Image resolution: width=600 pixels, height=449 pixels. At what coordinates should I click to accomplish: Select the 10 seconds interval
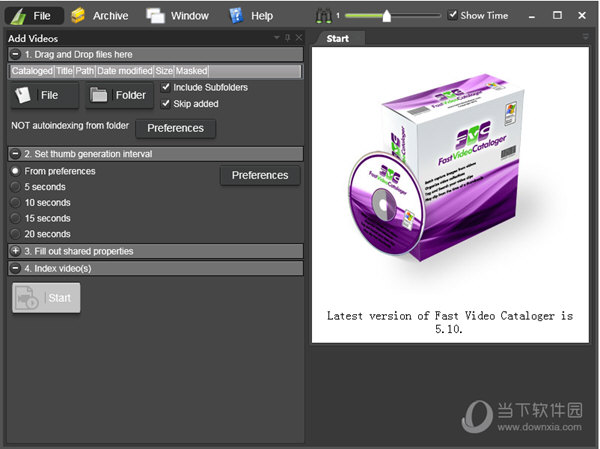pyautogui.click(x=15, y=202)
